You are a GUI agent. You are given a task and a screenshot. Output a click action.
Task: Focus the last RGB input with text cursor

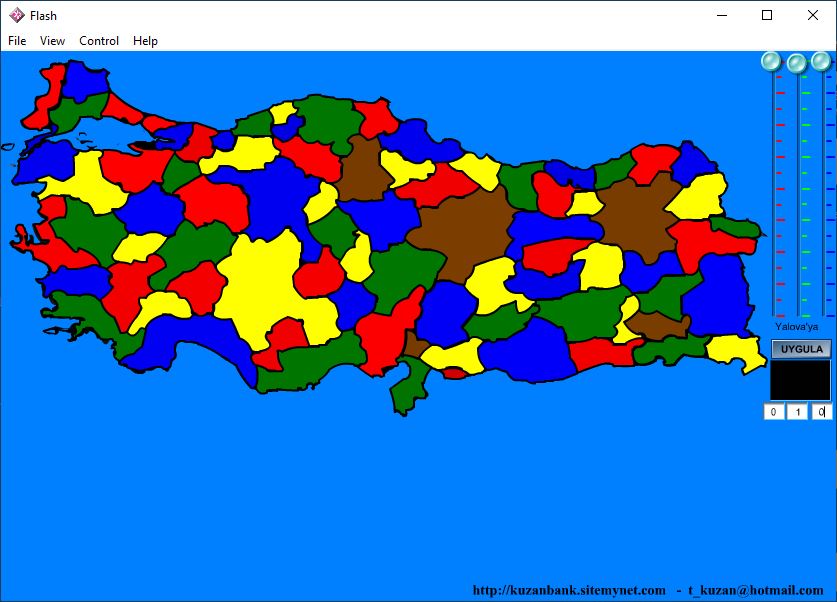pyautogui.click(x=822, y=411)
